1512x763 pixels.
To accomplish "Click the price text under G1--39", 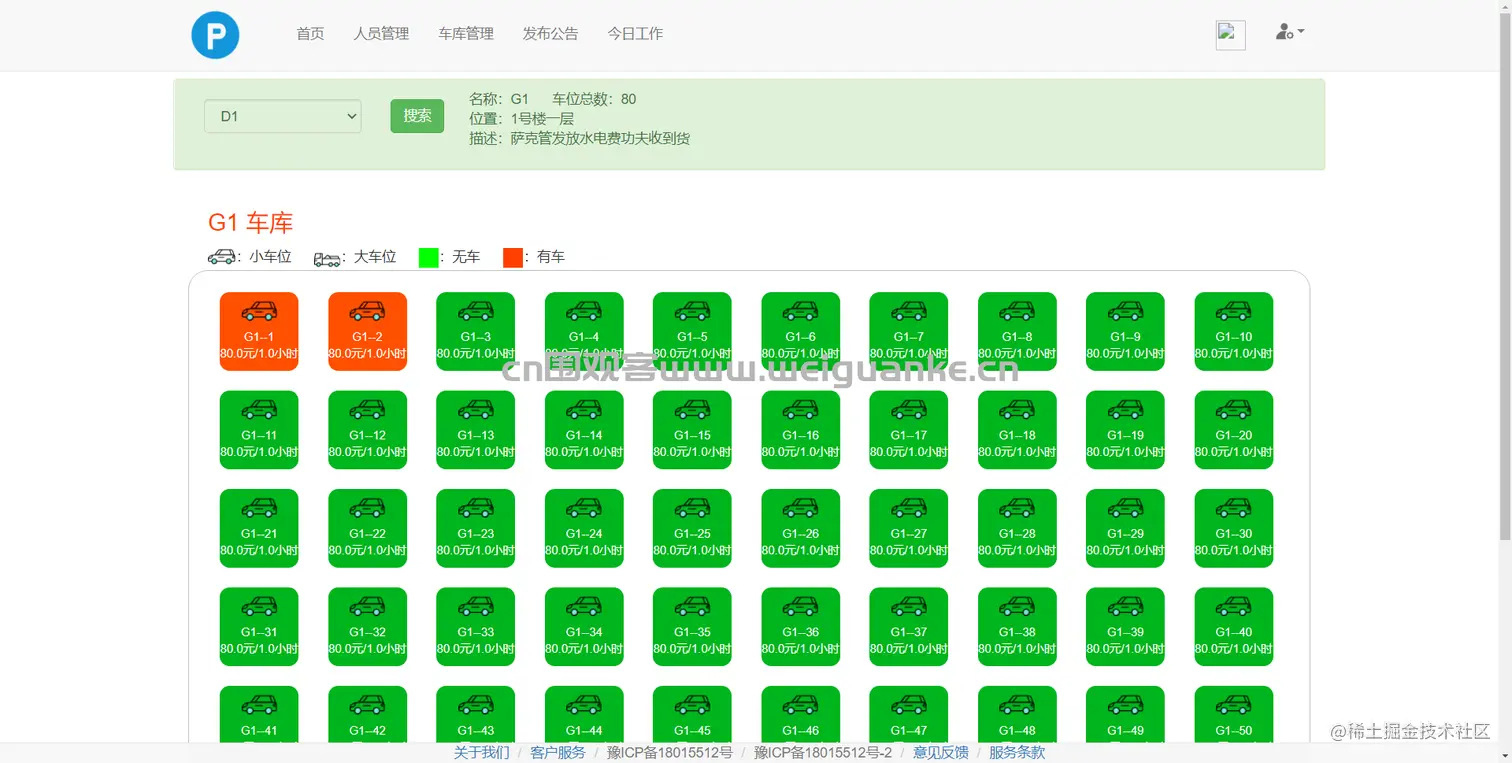I will click(x=1125, y=649).
